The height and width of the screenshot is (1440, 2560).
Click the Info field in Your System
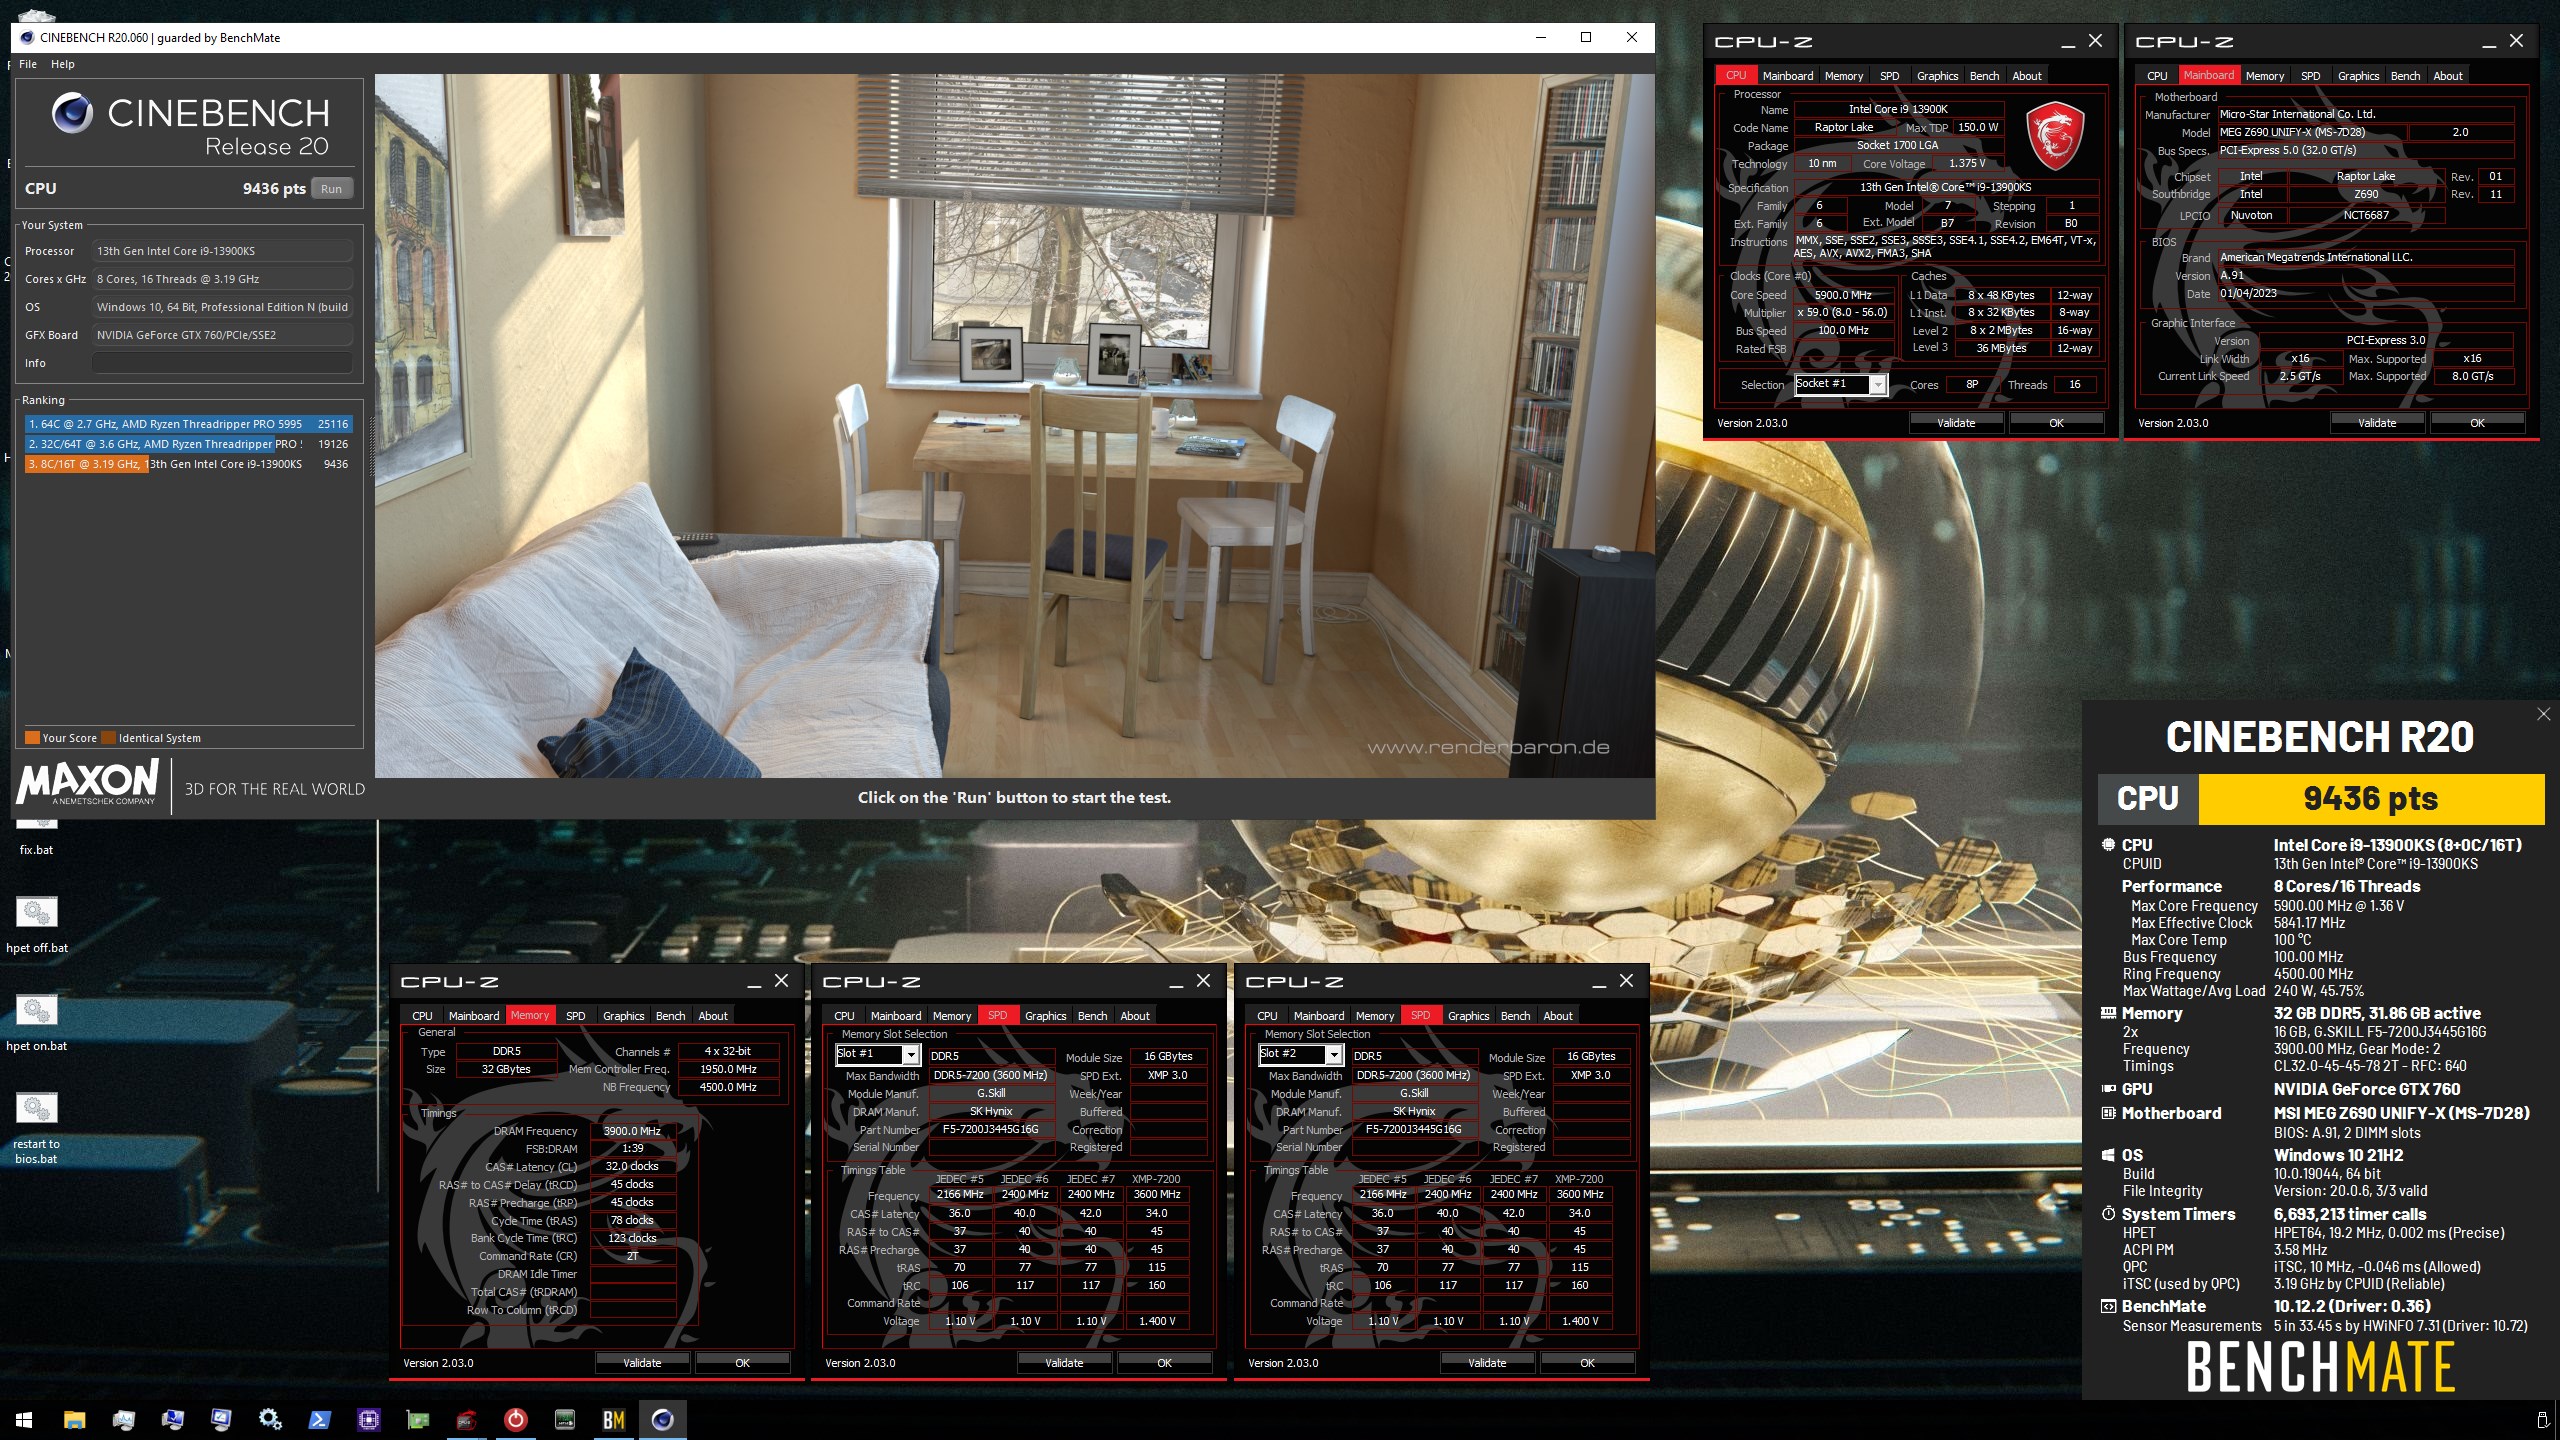point(222,363)
